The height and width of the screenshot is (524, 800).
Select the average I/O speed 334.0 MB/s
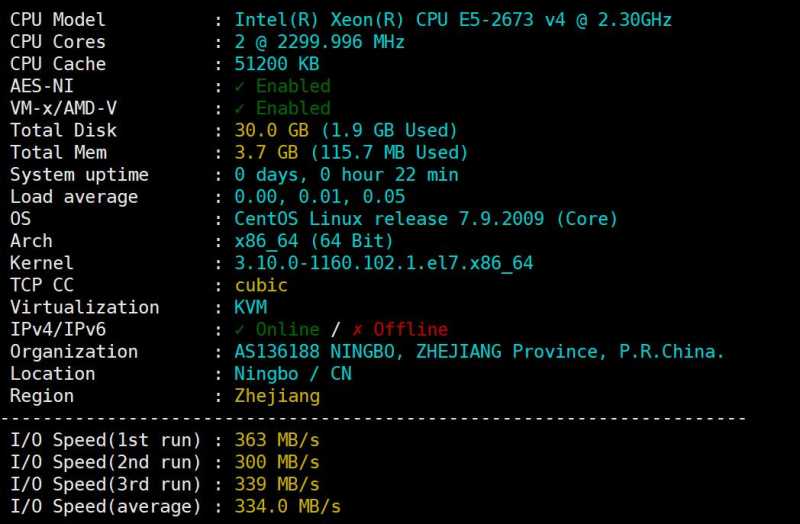click(288, 506)
